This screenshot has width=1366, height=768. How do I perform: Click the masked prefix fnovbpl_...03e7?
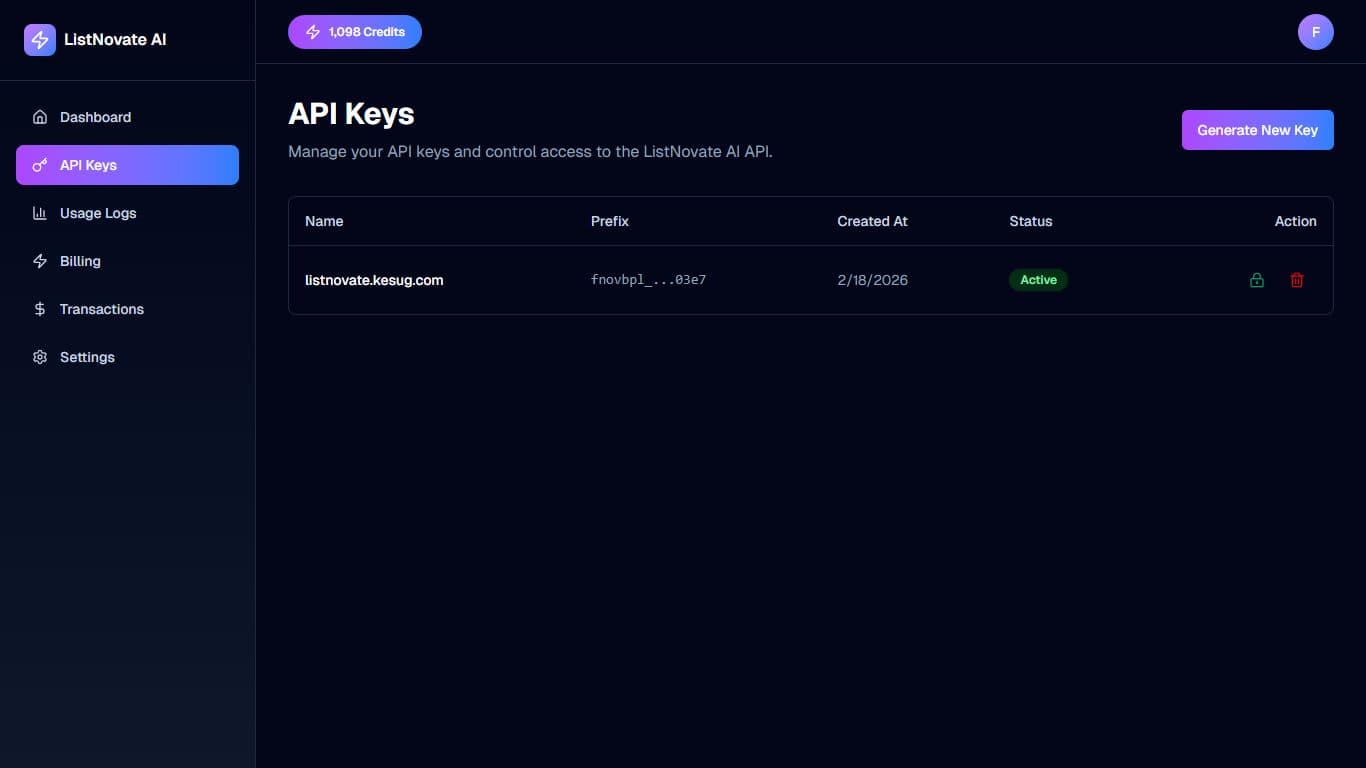[648, 280]
